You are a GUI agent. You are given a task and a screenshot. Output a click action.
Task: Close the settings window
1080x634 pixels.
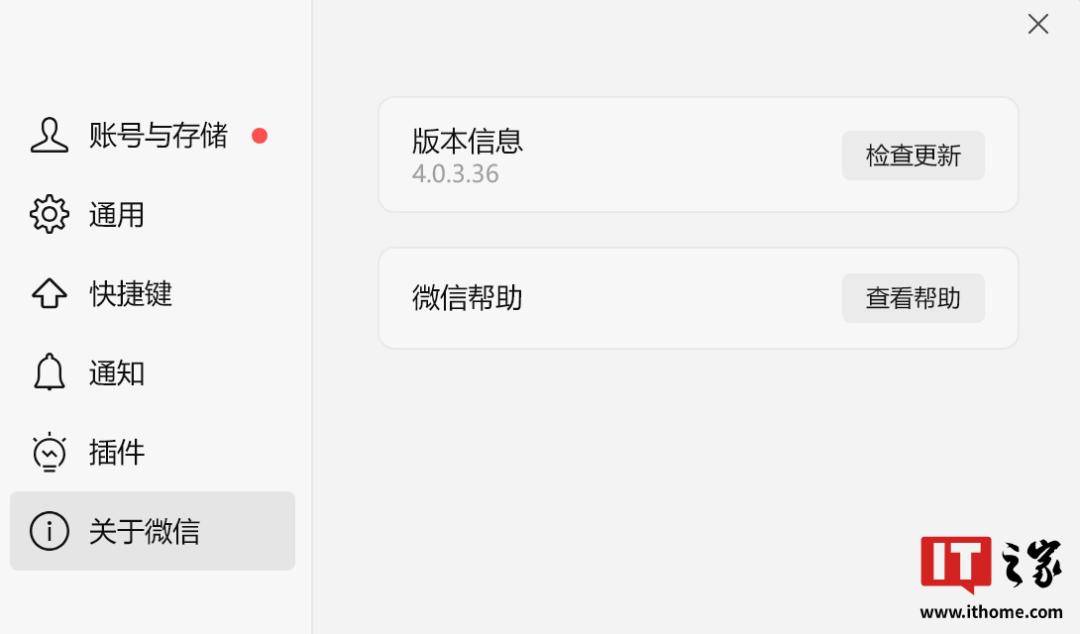pyautogui.click(x=1038, y=24)
